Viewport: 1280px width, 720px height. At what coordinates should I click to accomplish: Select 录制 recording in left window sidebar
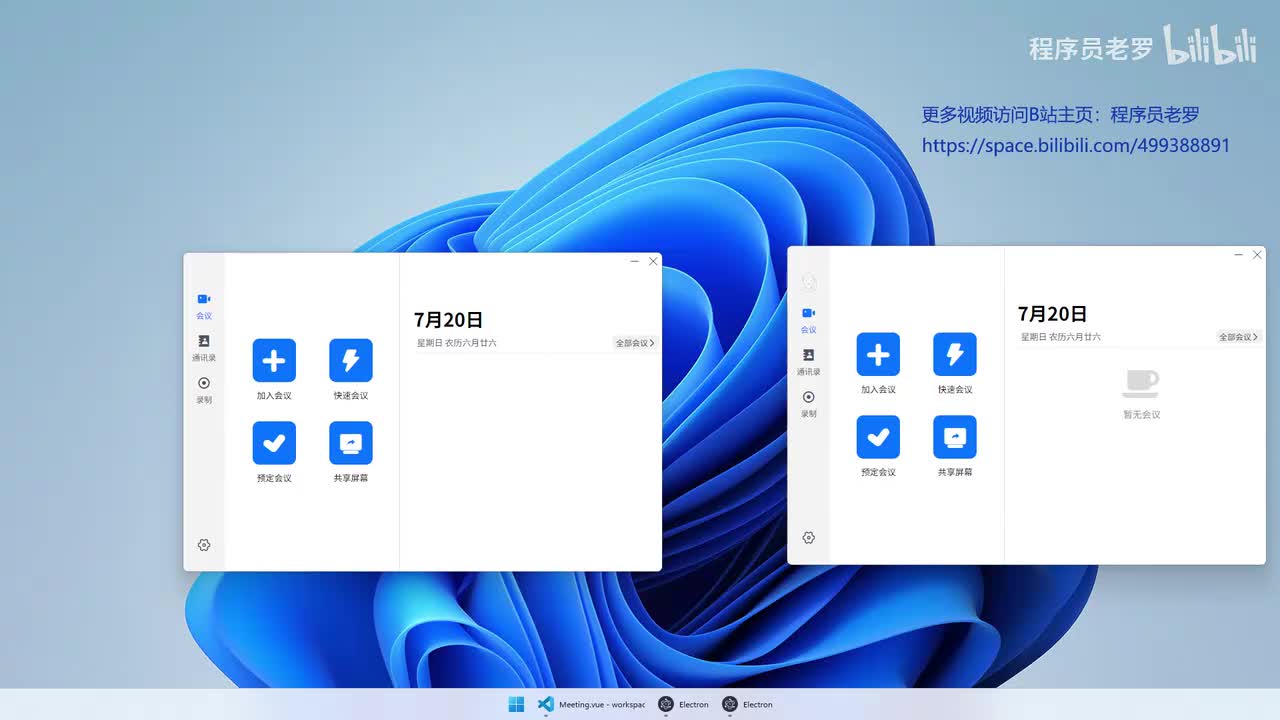[204, 390]
